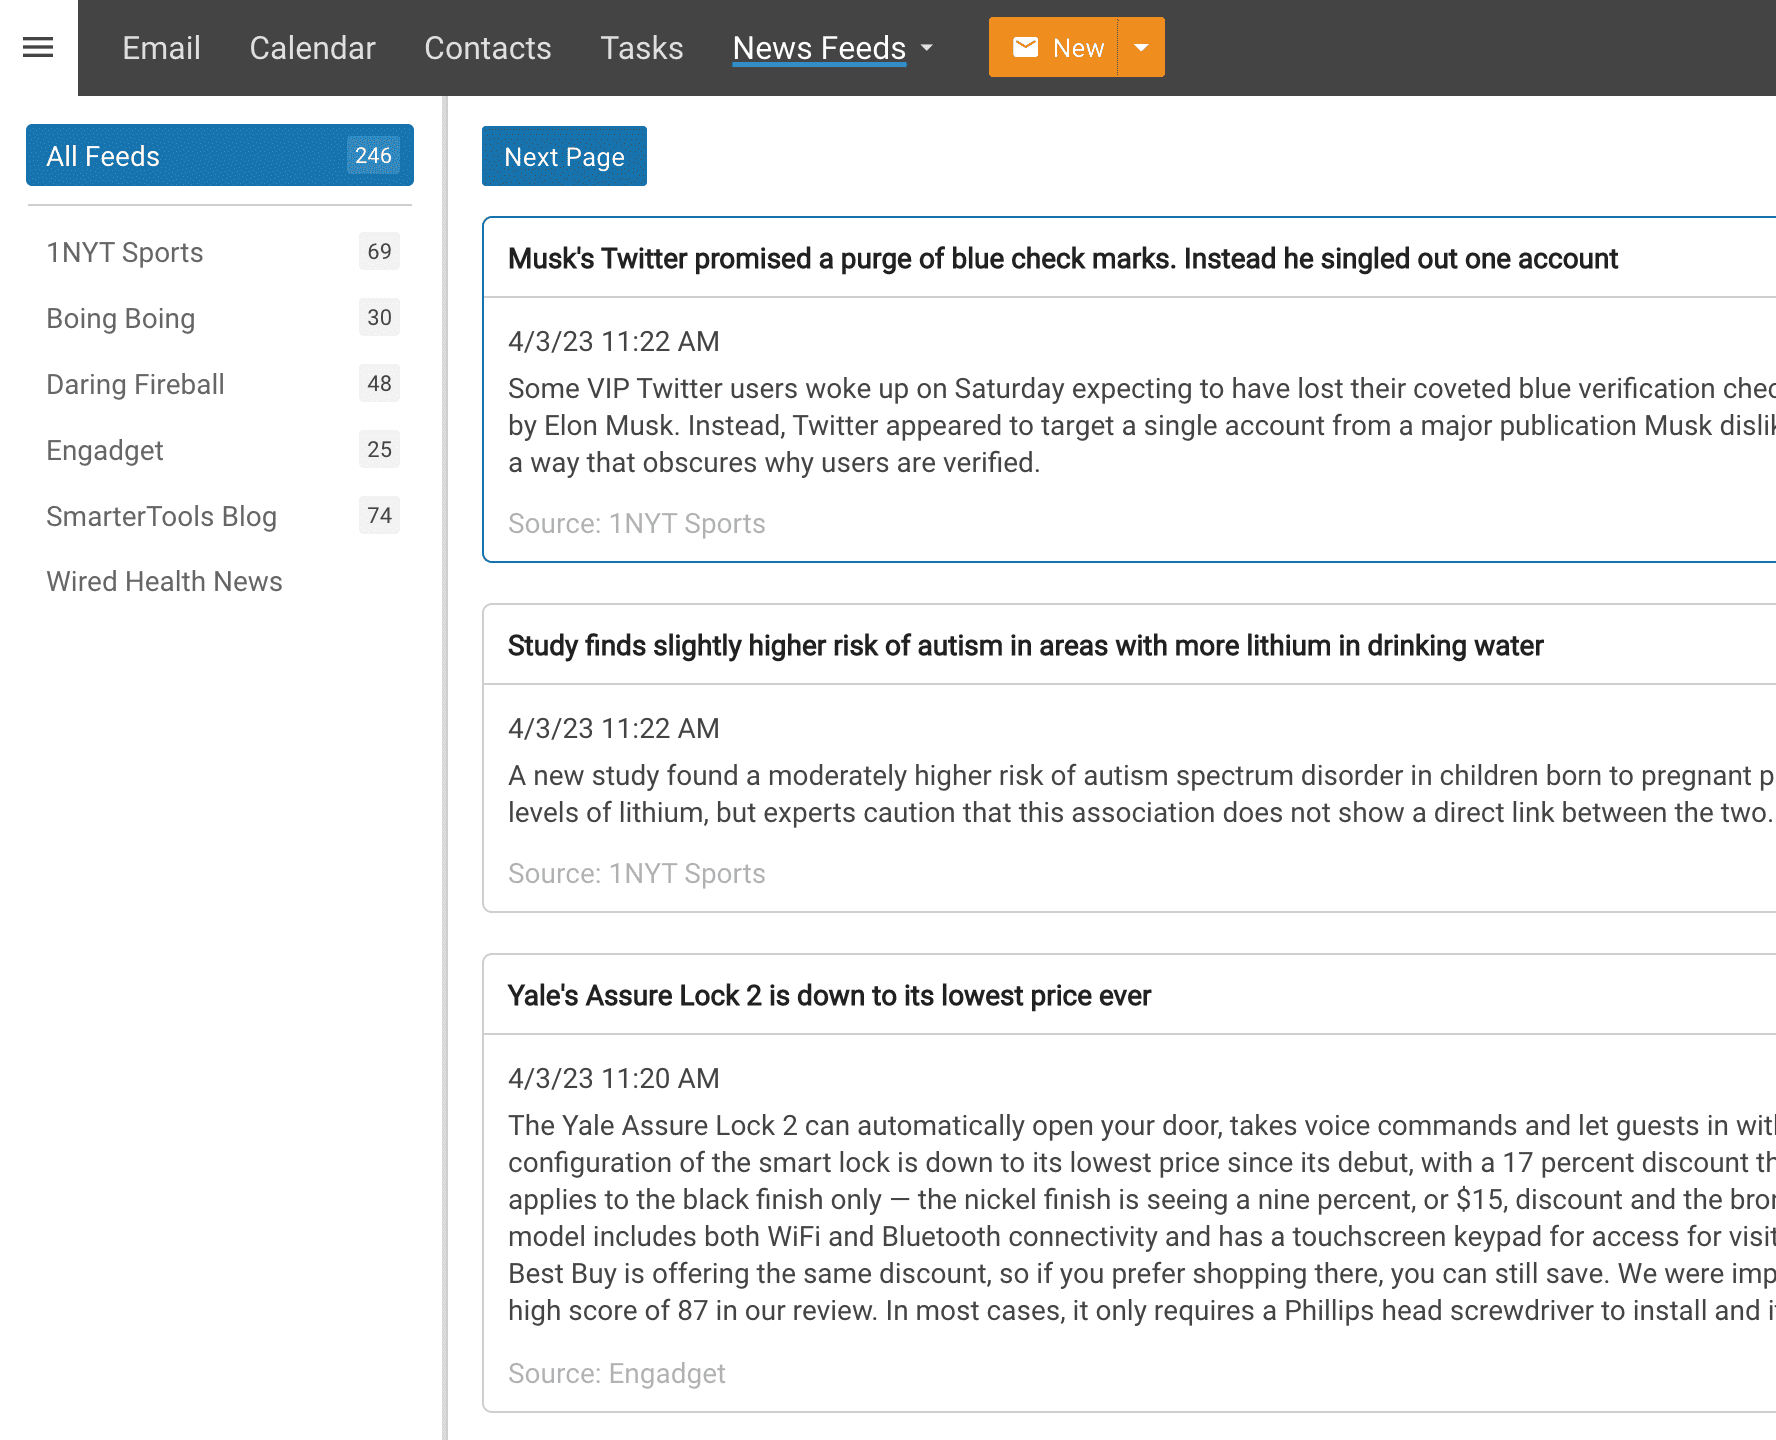Image resolution: width=1776 pixels, height=1440 pixels.
Task: Click the 4/3/23 11:20 AM timestamp
Action: pyautogui.click(x=613, y=1078)
